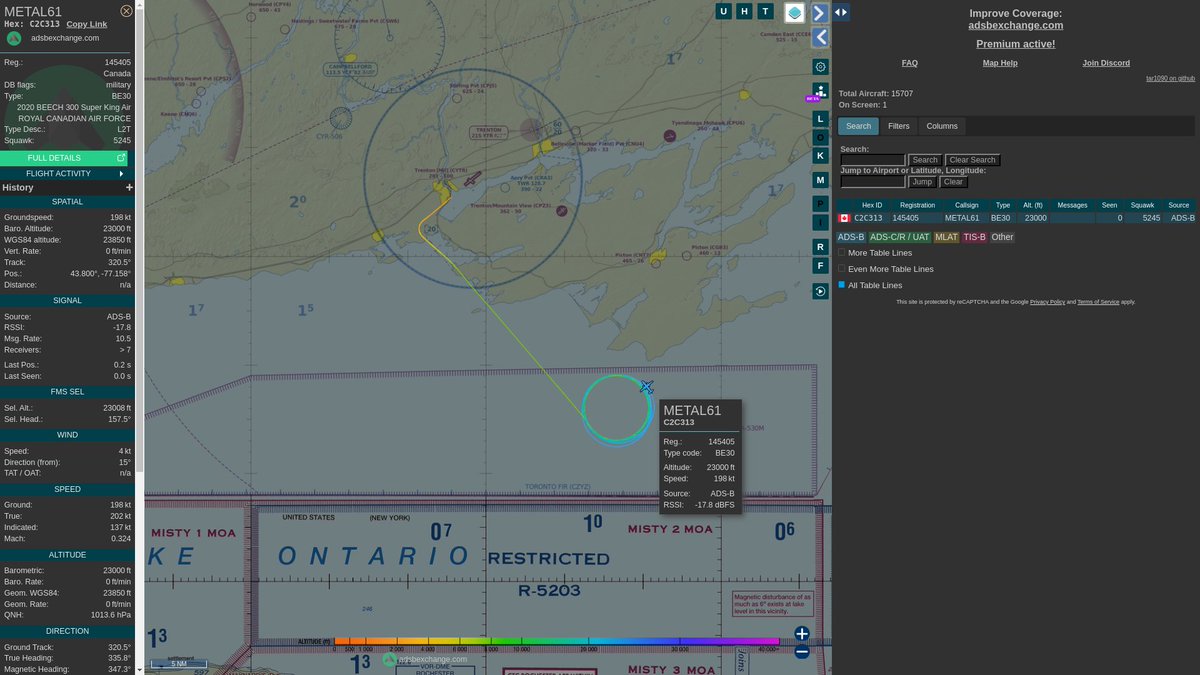Screen dimensions: 1200x675
Task: Toggle the F map option button
Action: (x=820, y=266)
